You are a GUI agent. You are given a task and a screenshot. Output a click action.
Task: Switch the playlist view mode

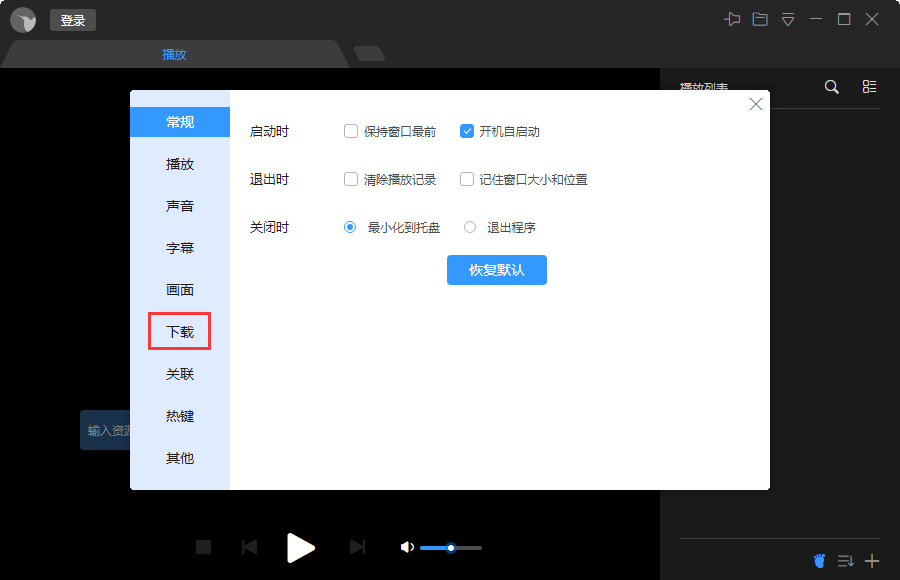coord(868,87)
